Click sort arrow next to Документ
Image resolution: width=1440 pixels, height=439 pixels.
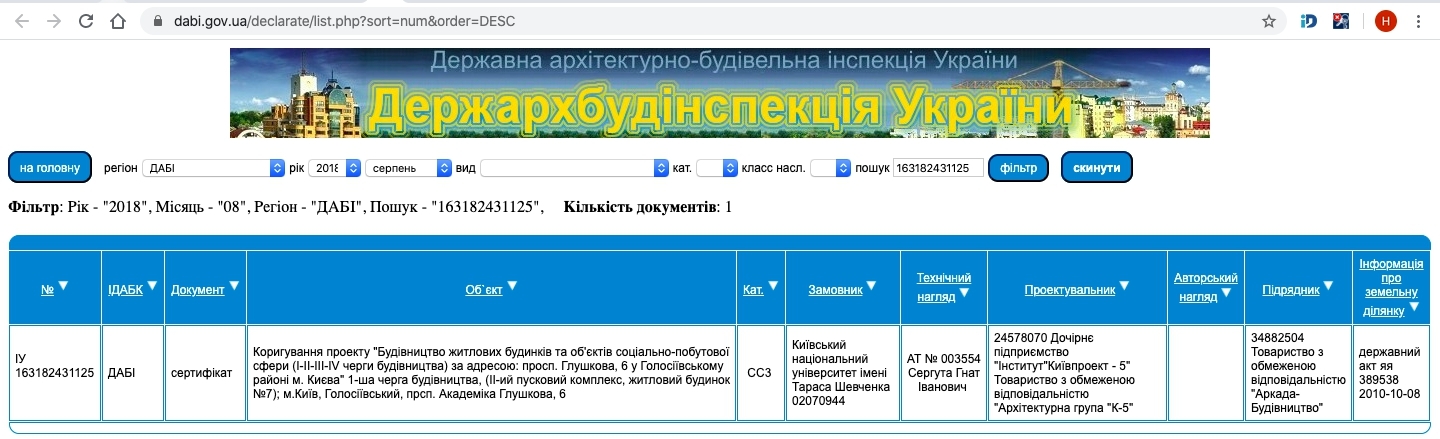234,287
